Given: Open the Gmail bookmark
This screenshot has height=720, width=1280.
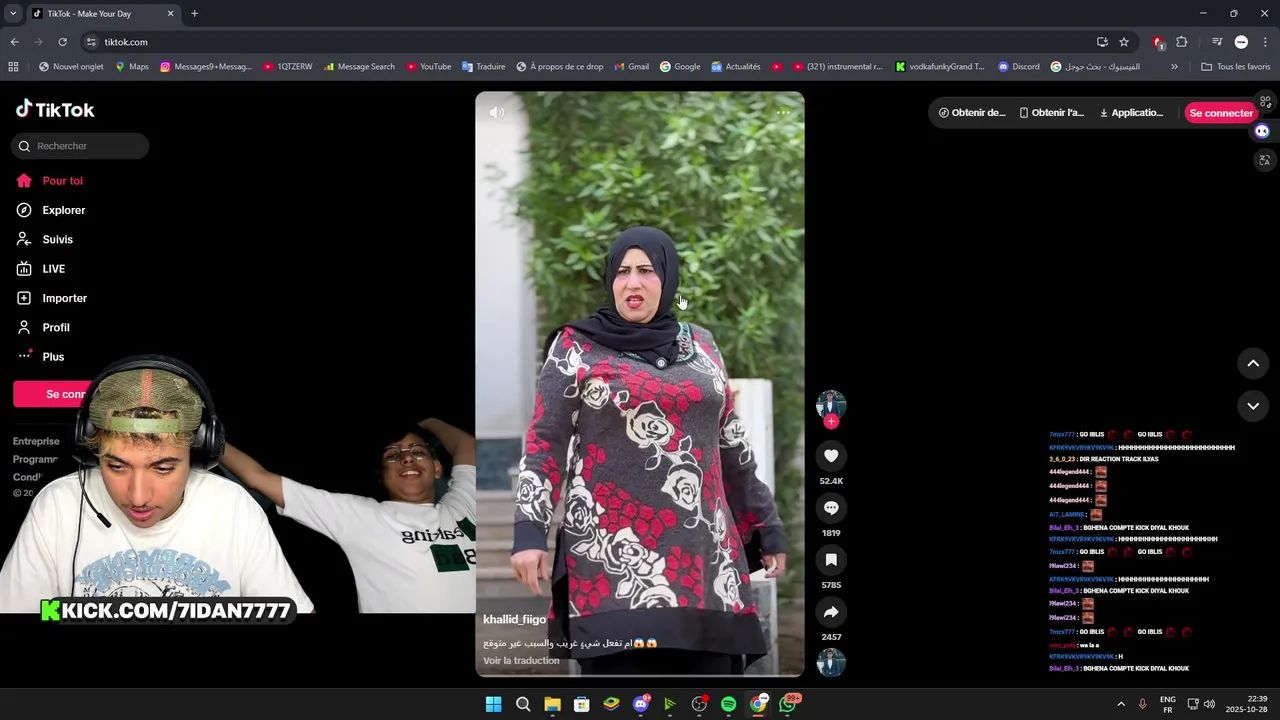Looking at the screenshot, I should pyautogui.click(x=631, y=67).
